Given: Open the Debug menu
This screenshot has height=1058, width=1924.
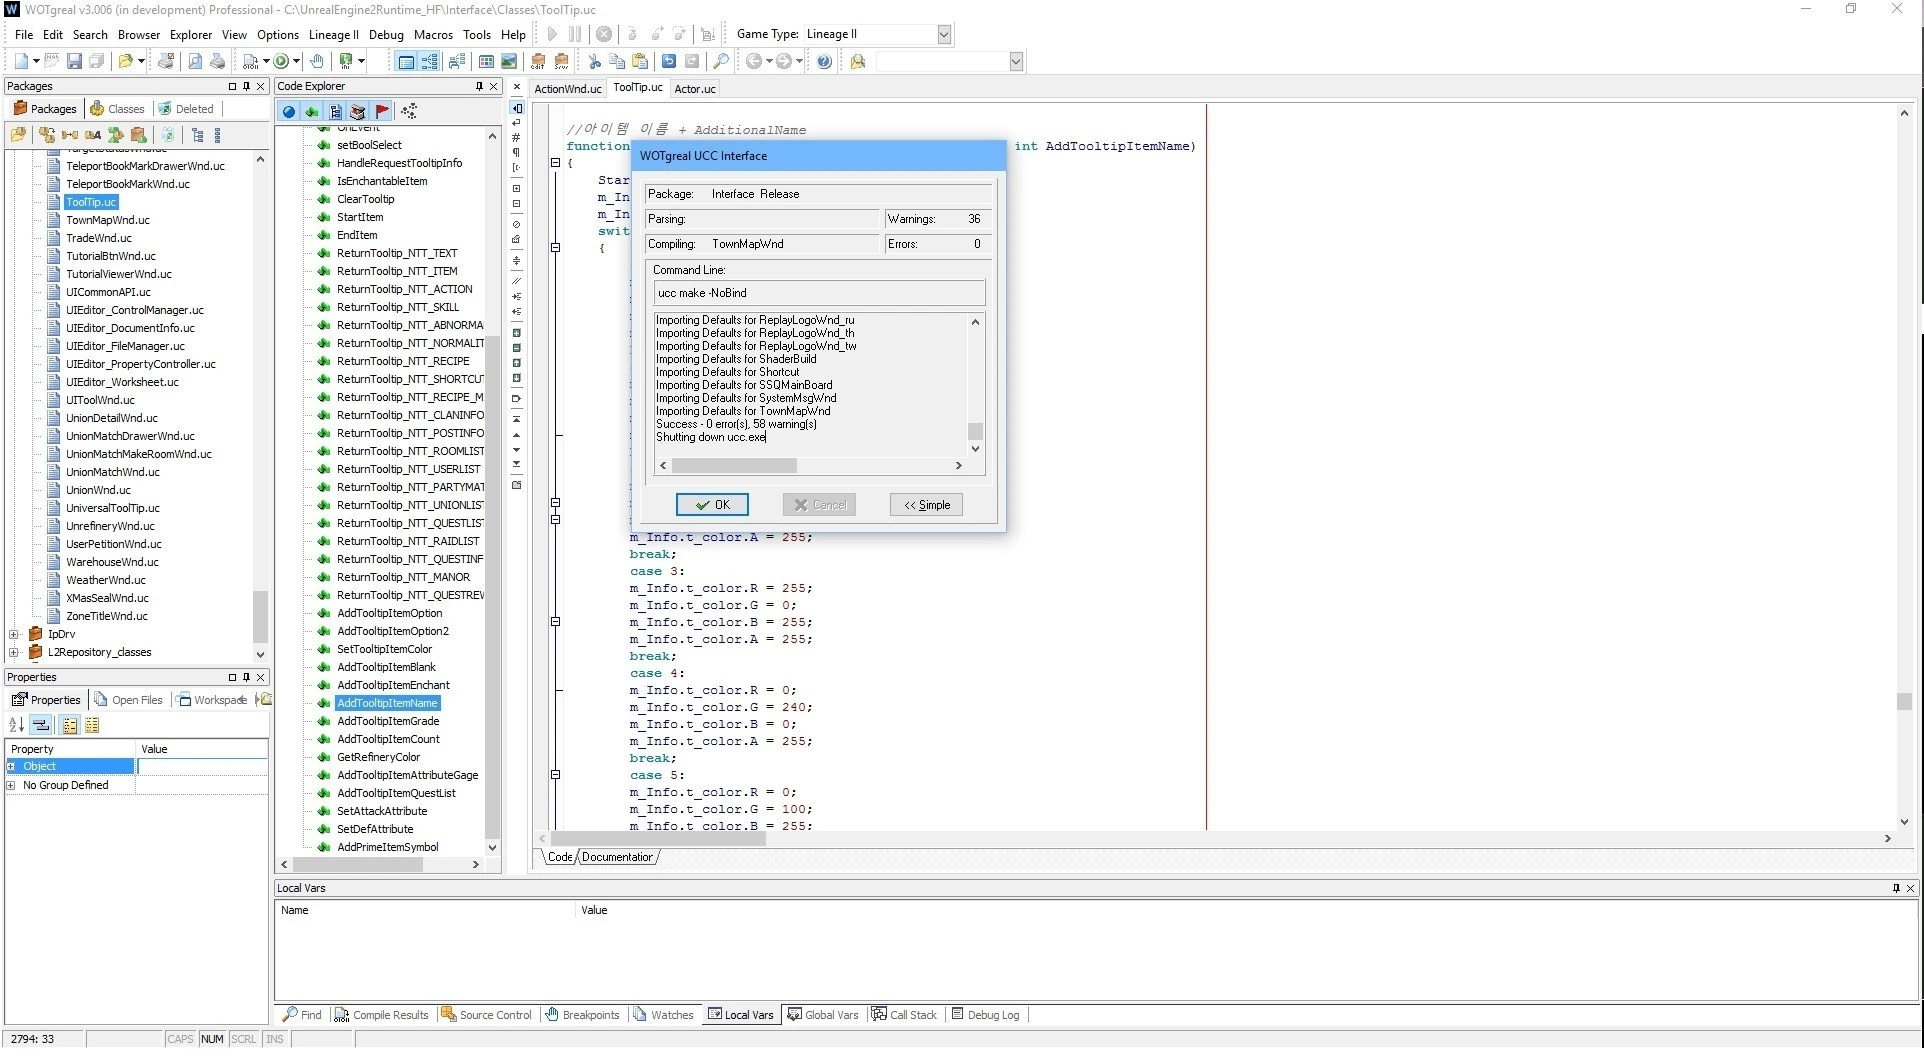Looking at the screenshot, I should coord(386,34).
